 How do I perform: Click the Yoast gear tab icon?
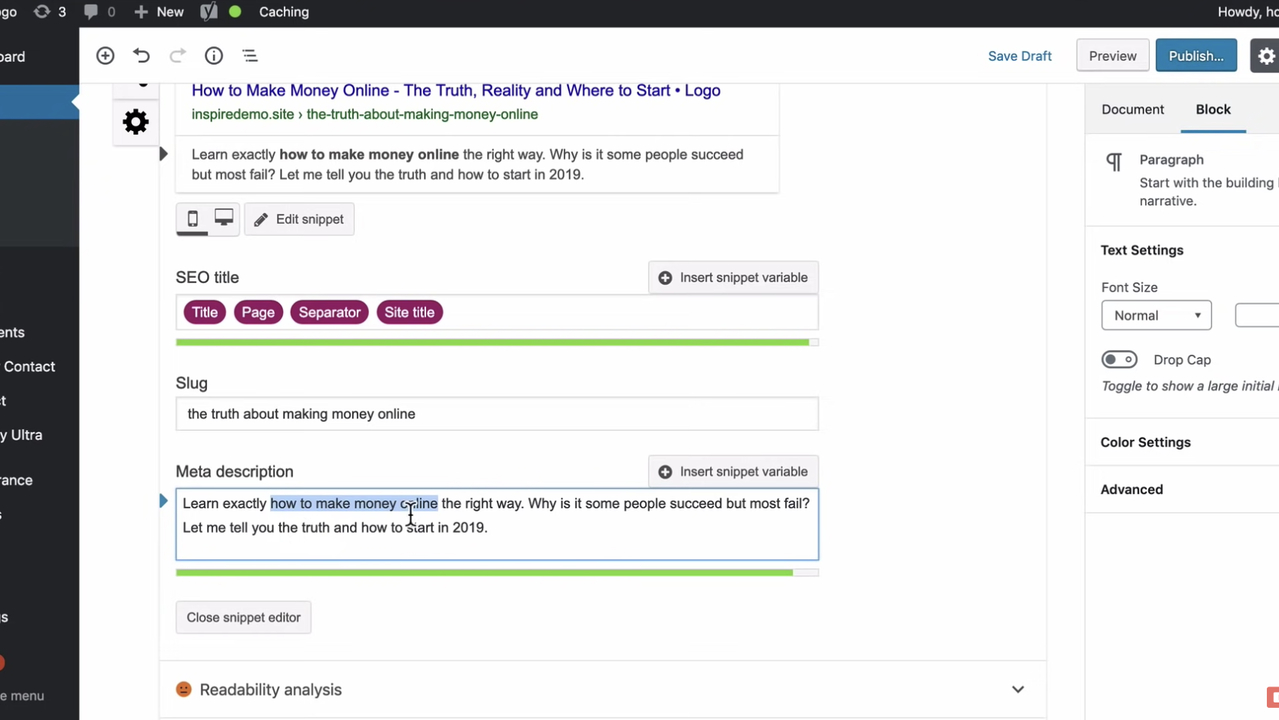click(x=135, y=122)
